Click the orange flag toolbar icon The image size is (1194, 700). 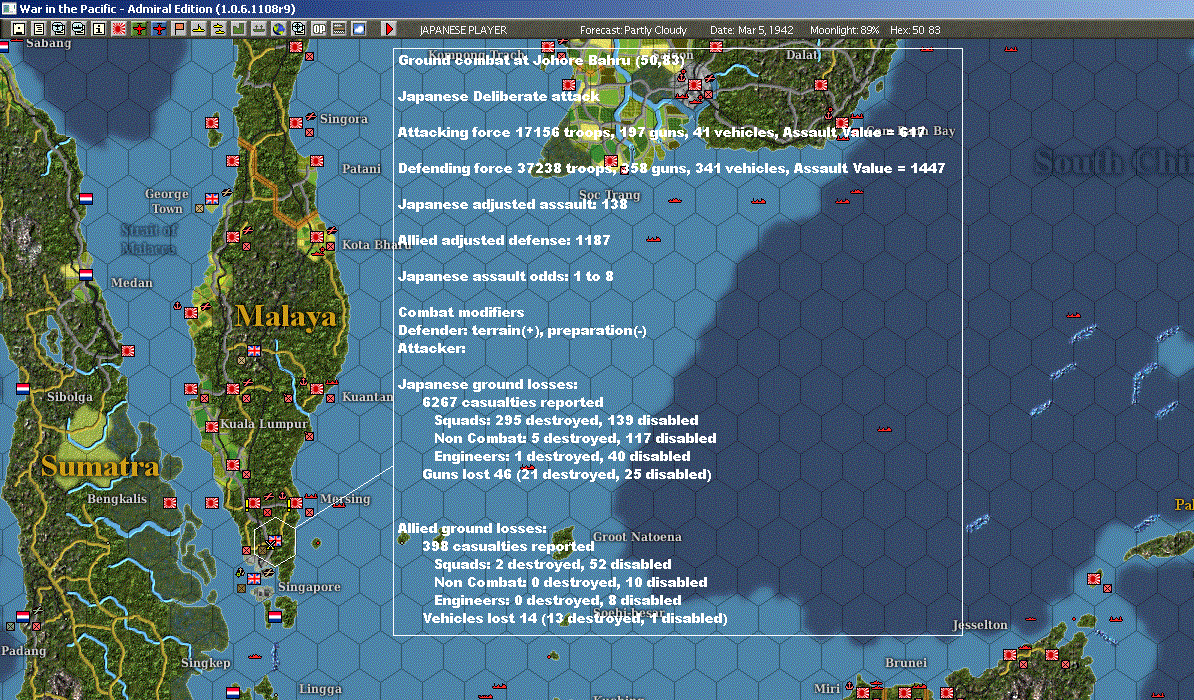click(x=179, y=29)
